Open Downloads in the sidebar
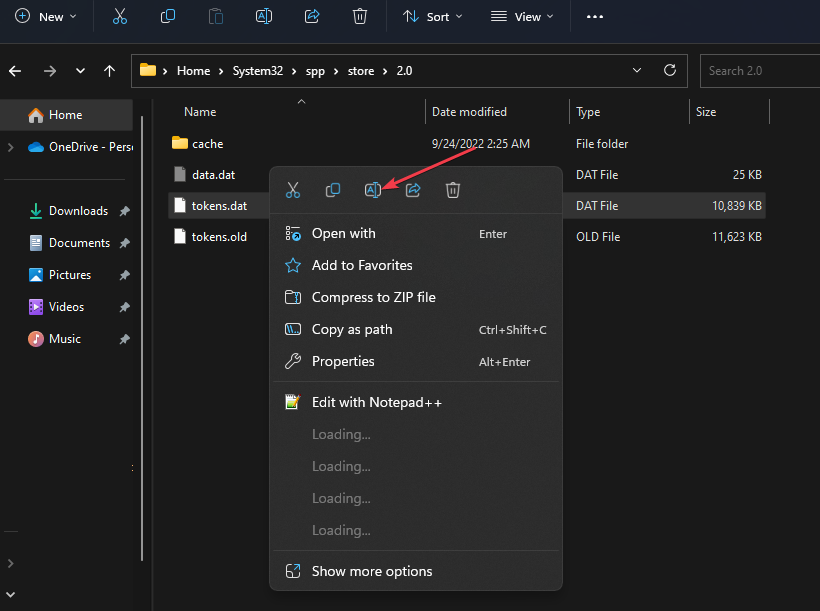Image resolution: width=820 pixels, height=611 pixels. click(x=78, y=211)
